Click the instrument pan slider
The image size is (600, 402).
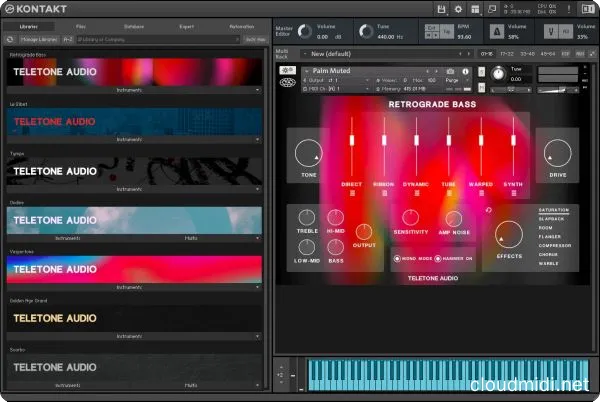(x=511, y=90)
